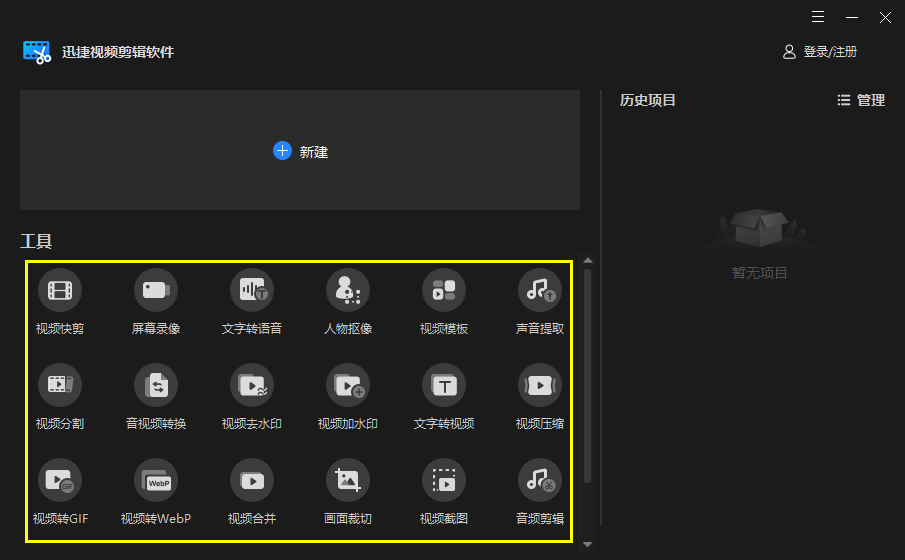Image resolution: width=905 pixels, height=560 pixels.
Task: Select the 视频去水印 watermark removal tool
Action: point(252,385)
